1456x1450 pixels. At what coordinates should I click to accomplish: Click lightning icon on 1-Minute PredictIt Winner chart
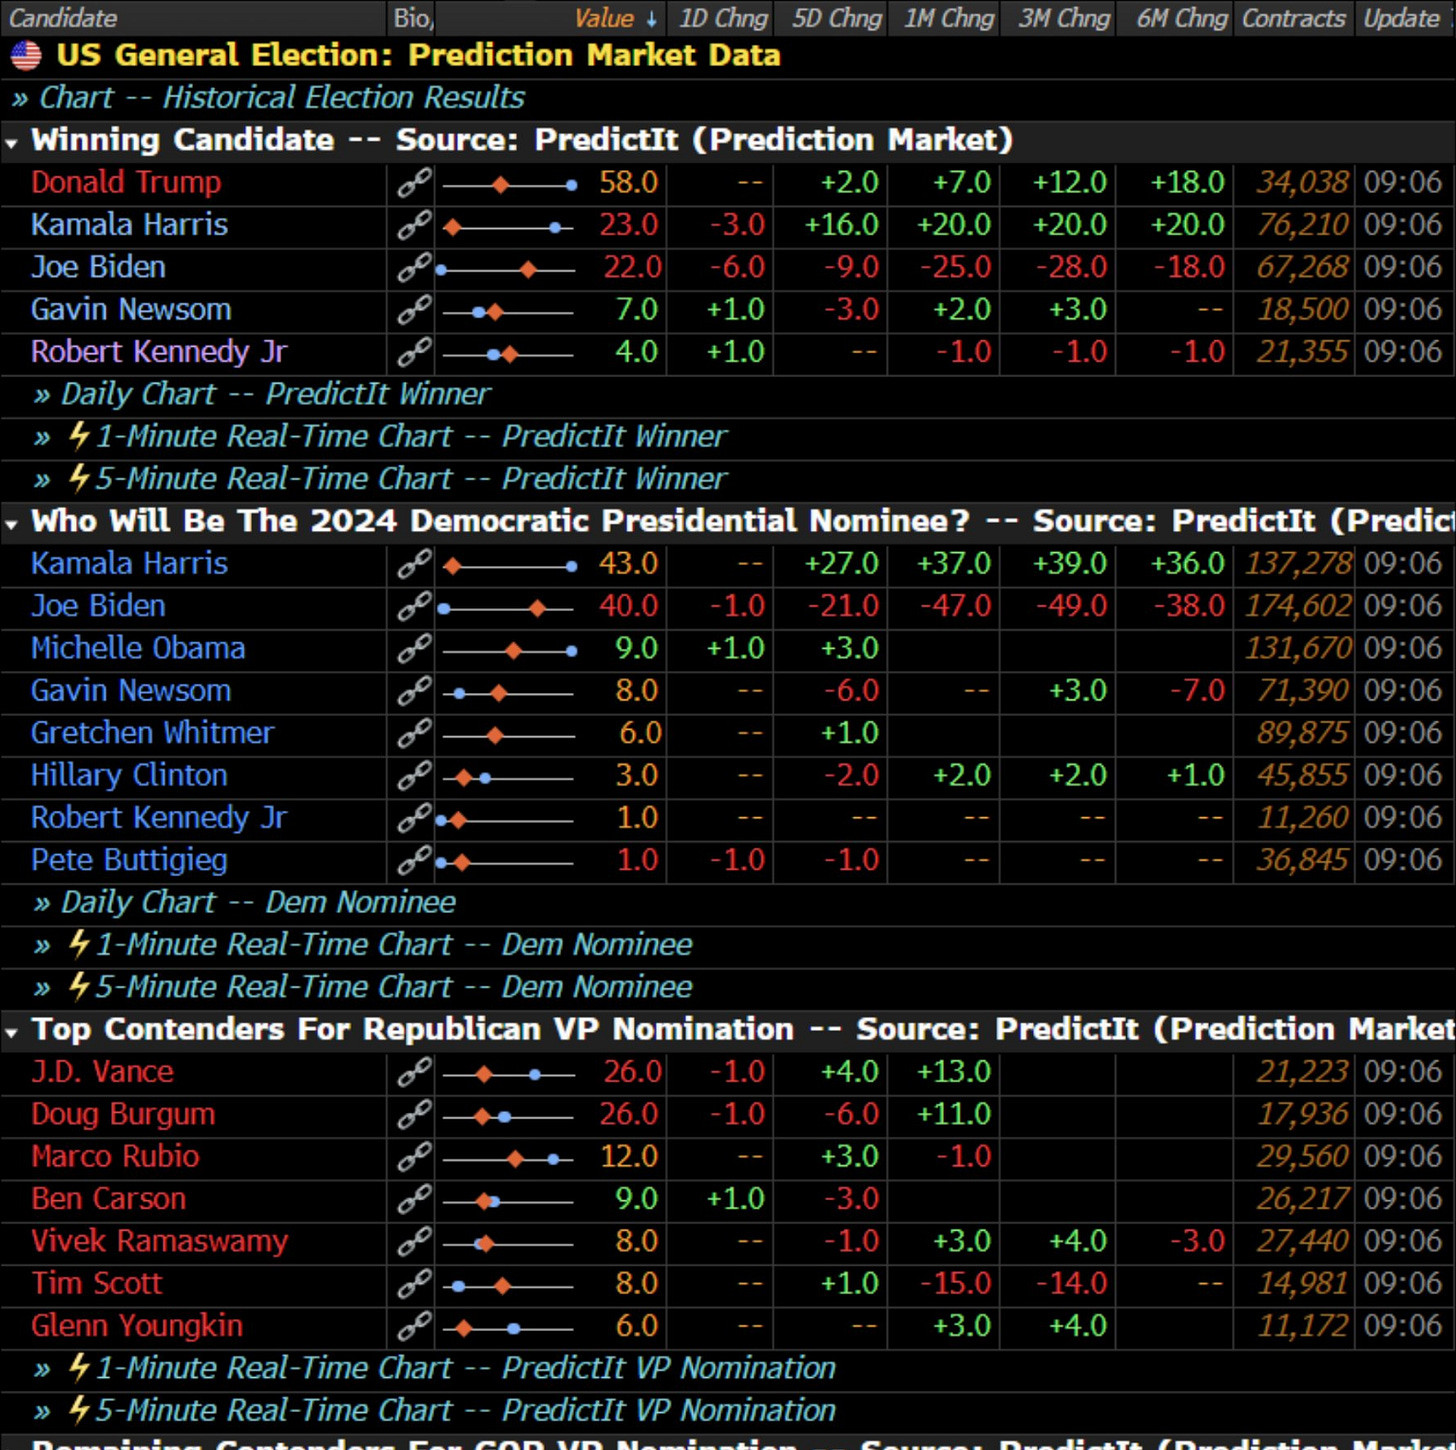[x=79, y=436]
